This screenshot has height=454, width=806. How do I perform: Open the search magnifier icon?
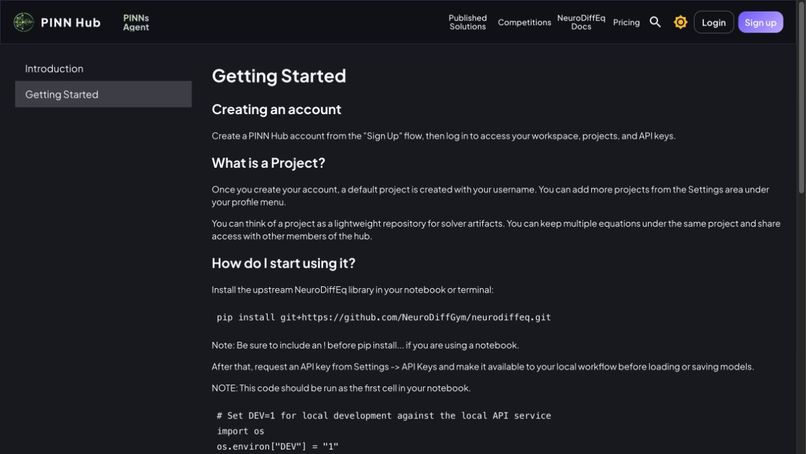point(655,22)
